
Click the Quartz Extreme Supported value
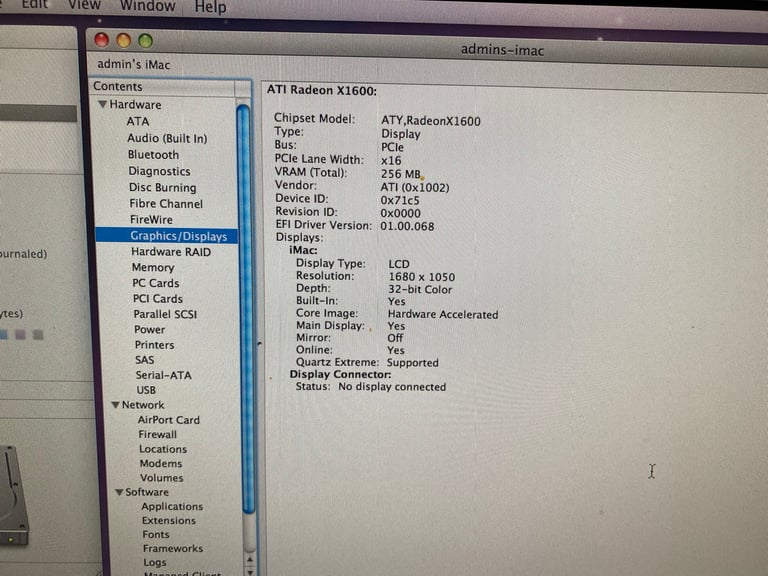(x=413, y=363)
